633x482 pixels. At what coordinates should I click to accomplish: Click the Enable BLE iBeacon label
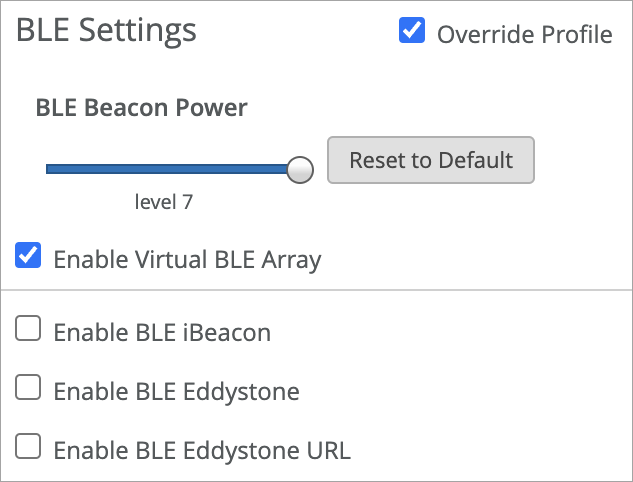[x=162, y=332]
